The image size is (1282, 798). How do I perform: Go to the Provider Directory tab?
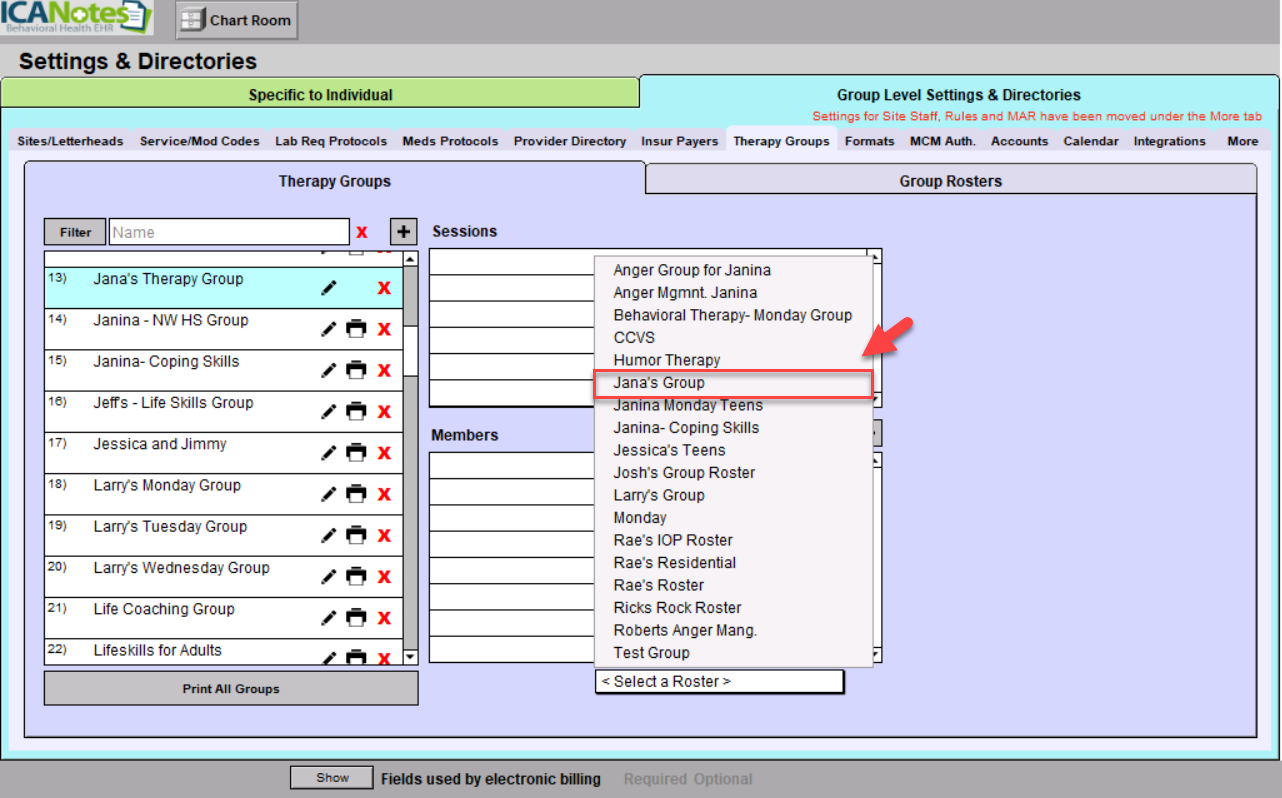(570, 141)
